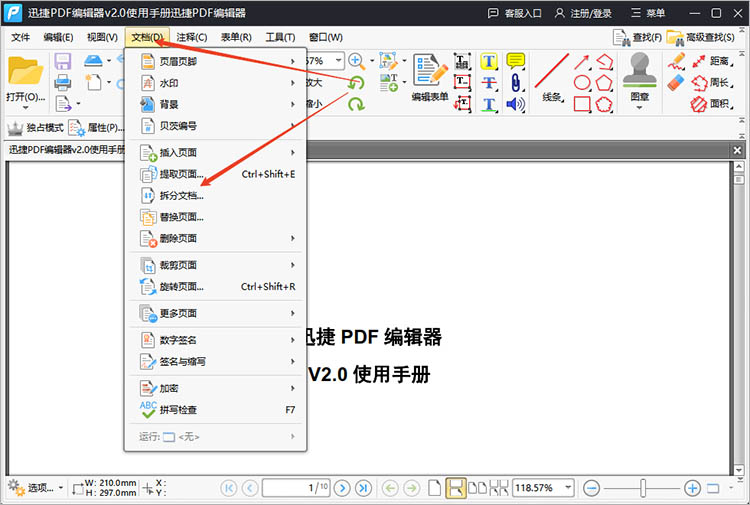
Task: Select the Underline text T tool
Action: tap(489, 104)
